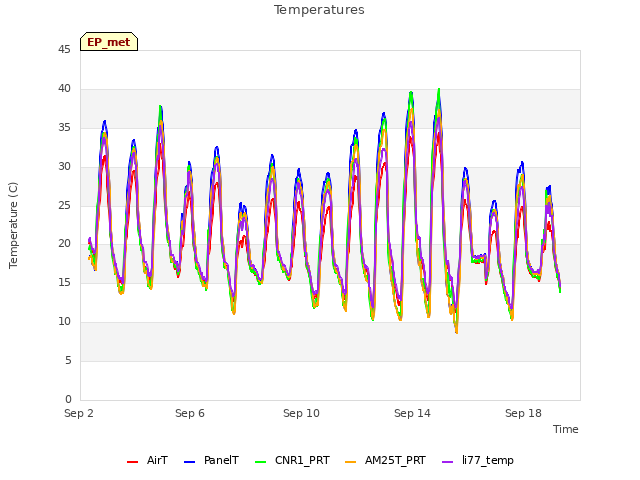Click the 40 y-axis tick label
The width and height of the screenshot is (640, 480).
(64, 89)
